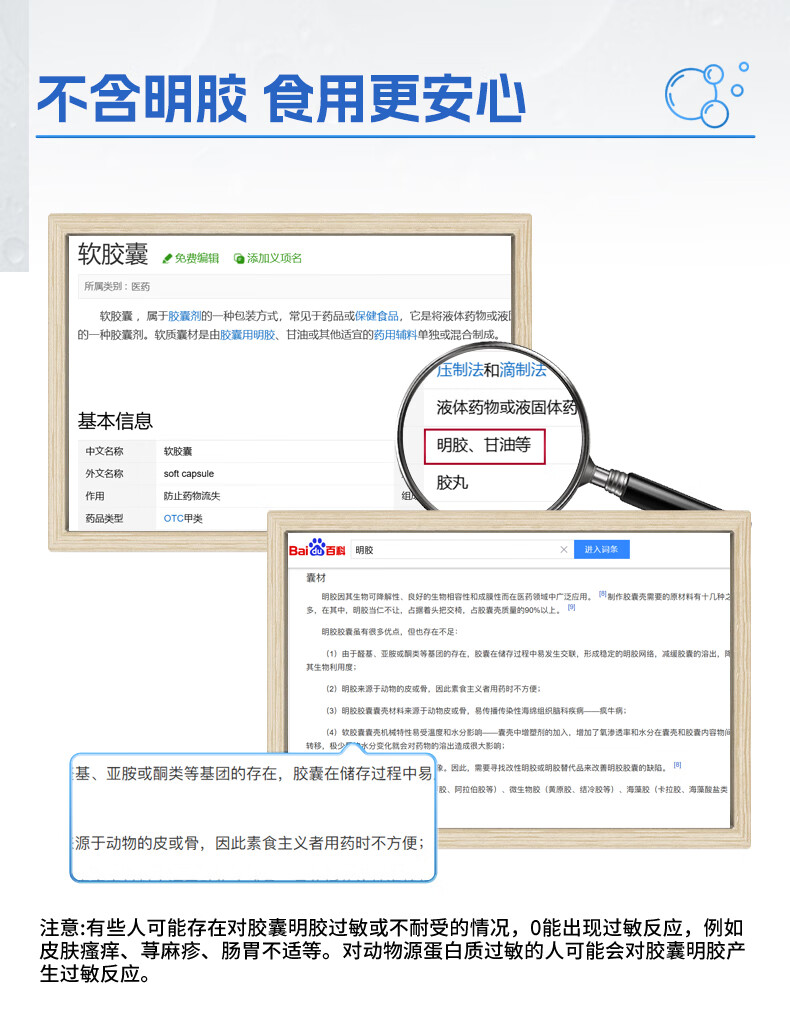This screenshot has height=1033, width=790.
Task: Click the bubble icon at top right
Action: [x=706, y=96]
